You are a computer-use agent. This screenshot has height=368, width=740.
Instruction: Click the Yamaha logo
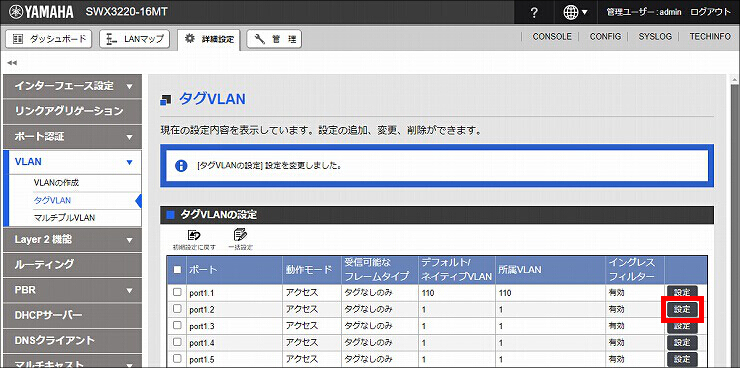coord(41,12)
